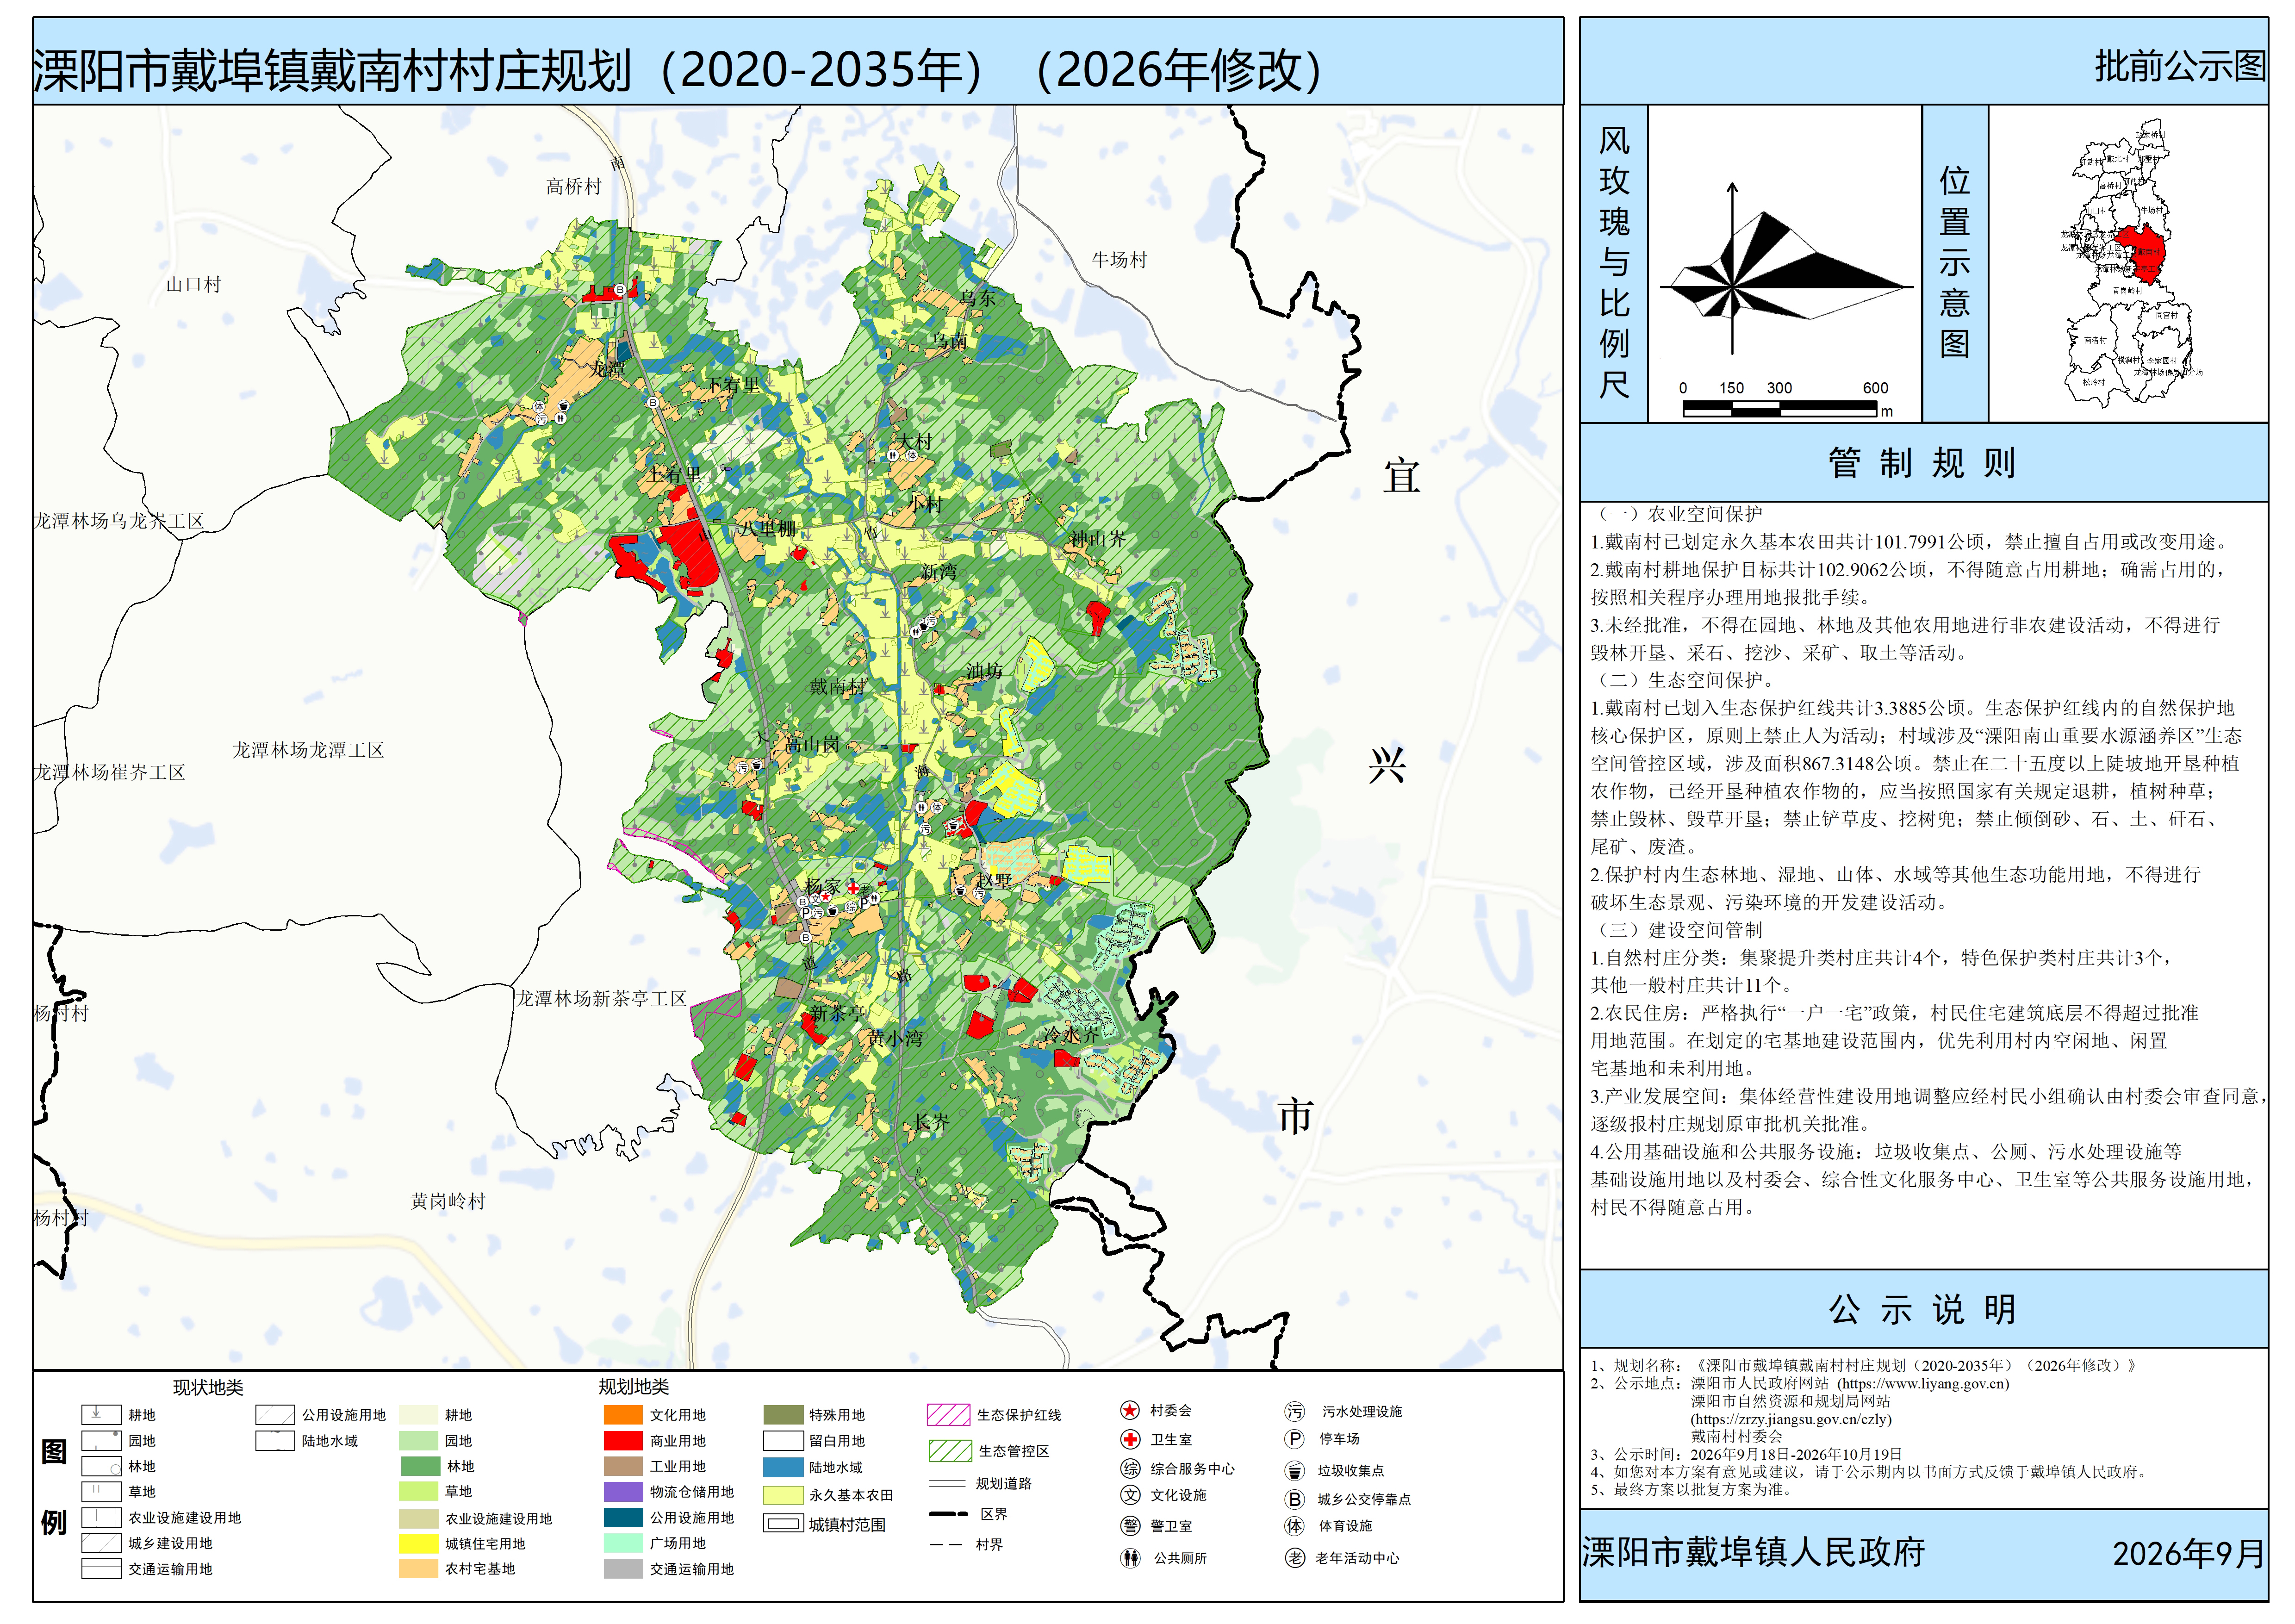Click the 管制规则 section header
The height and width of the screenshot is (1624, 2295).
(1923, 463)
